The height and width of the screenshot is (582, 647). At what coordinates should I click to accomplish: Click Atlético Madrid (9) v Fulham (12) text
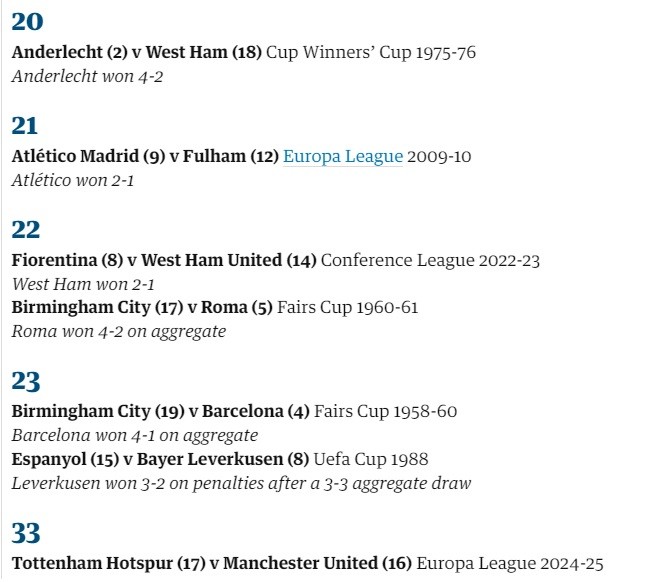(145, 156)
